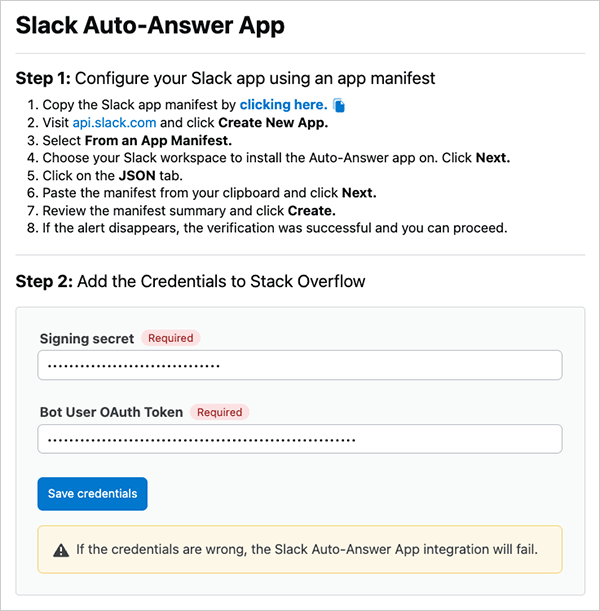
Task: Focus the Bot User OAuth Token field
Action: click(300, 439)
